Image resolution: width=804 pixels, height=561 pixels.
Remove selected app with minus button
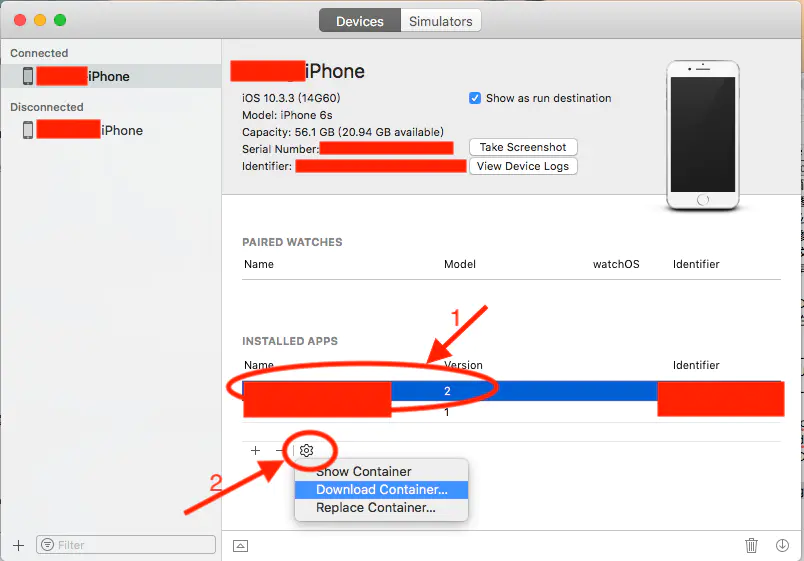click(x=279, y=450)
